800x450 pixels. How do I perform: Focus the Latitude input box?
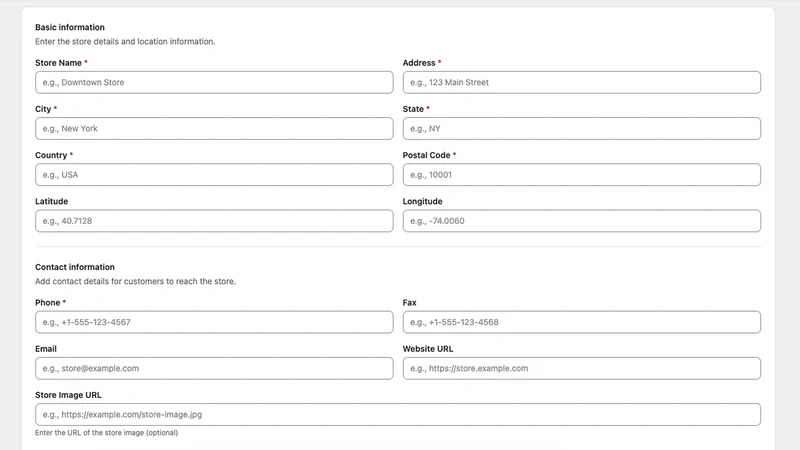[x=214, y=221]
